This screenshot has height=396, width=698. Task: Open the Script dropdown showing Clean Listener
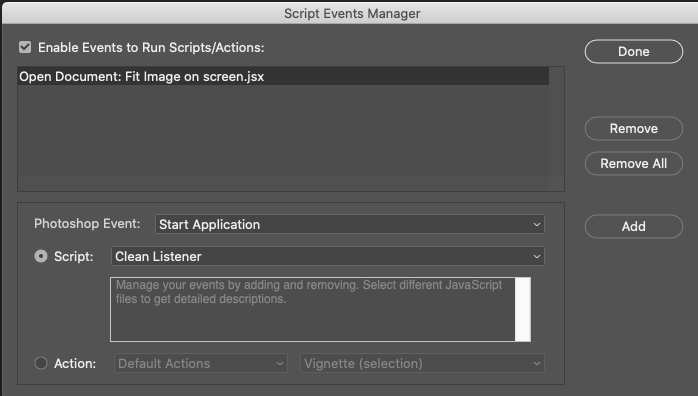328,256
